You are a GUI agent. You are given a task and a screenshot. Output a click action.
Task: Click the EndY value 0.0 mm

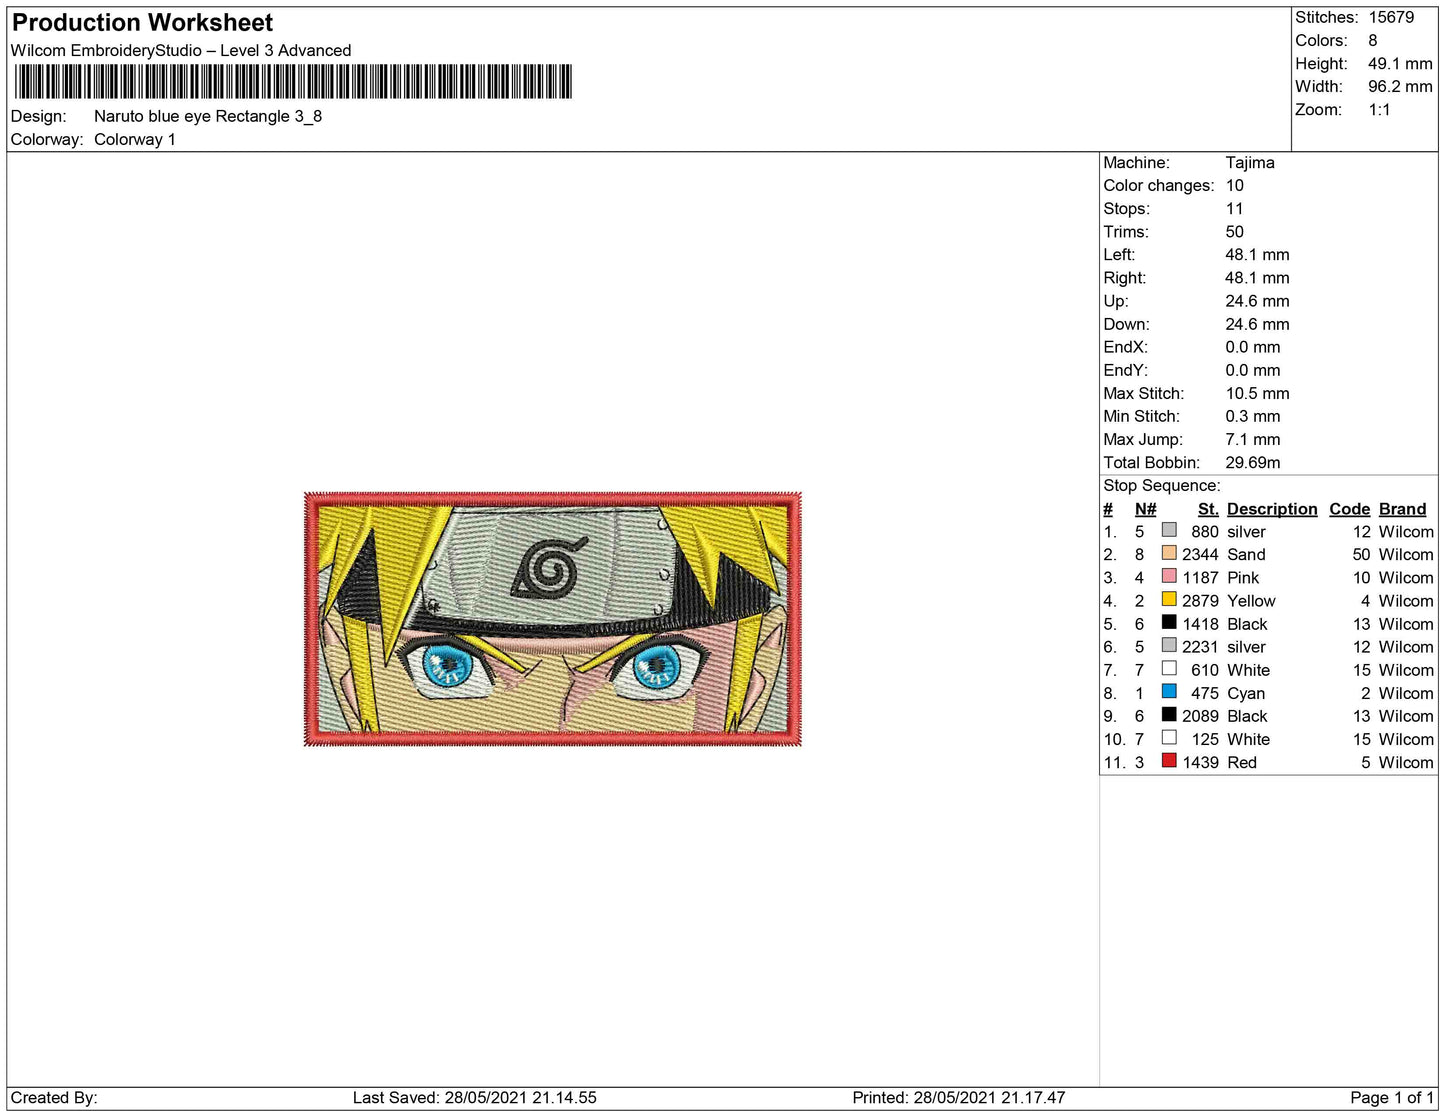[1253, 369]
